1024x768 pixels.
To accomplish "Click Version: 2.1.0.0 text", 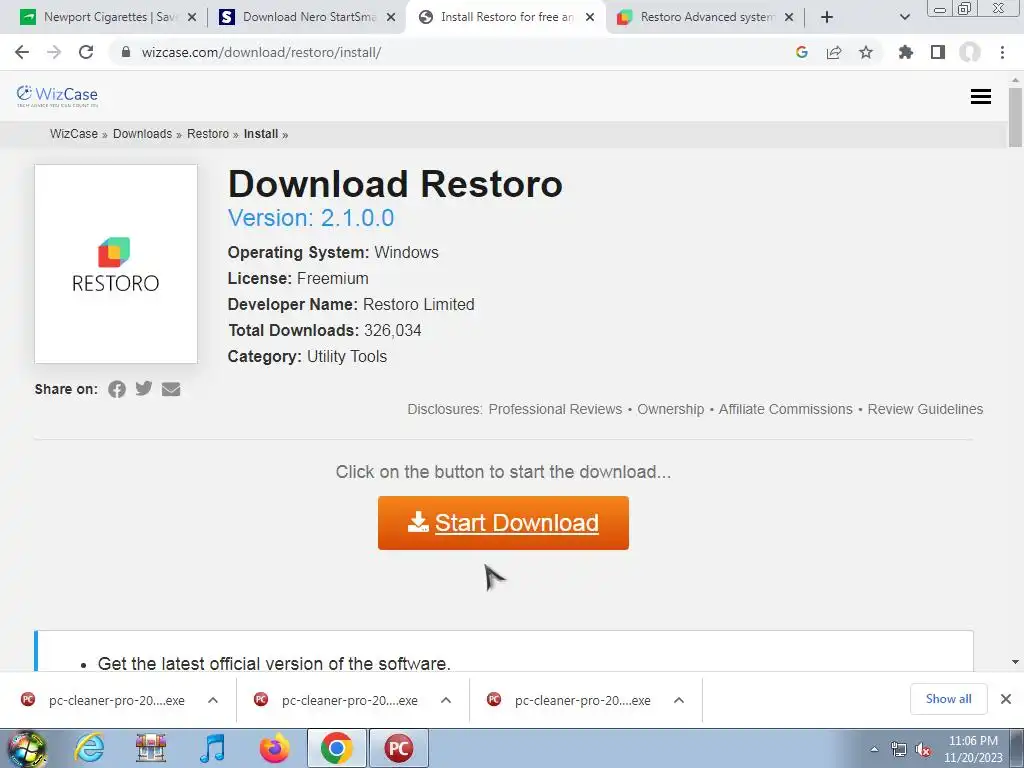I will point(311,217).
